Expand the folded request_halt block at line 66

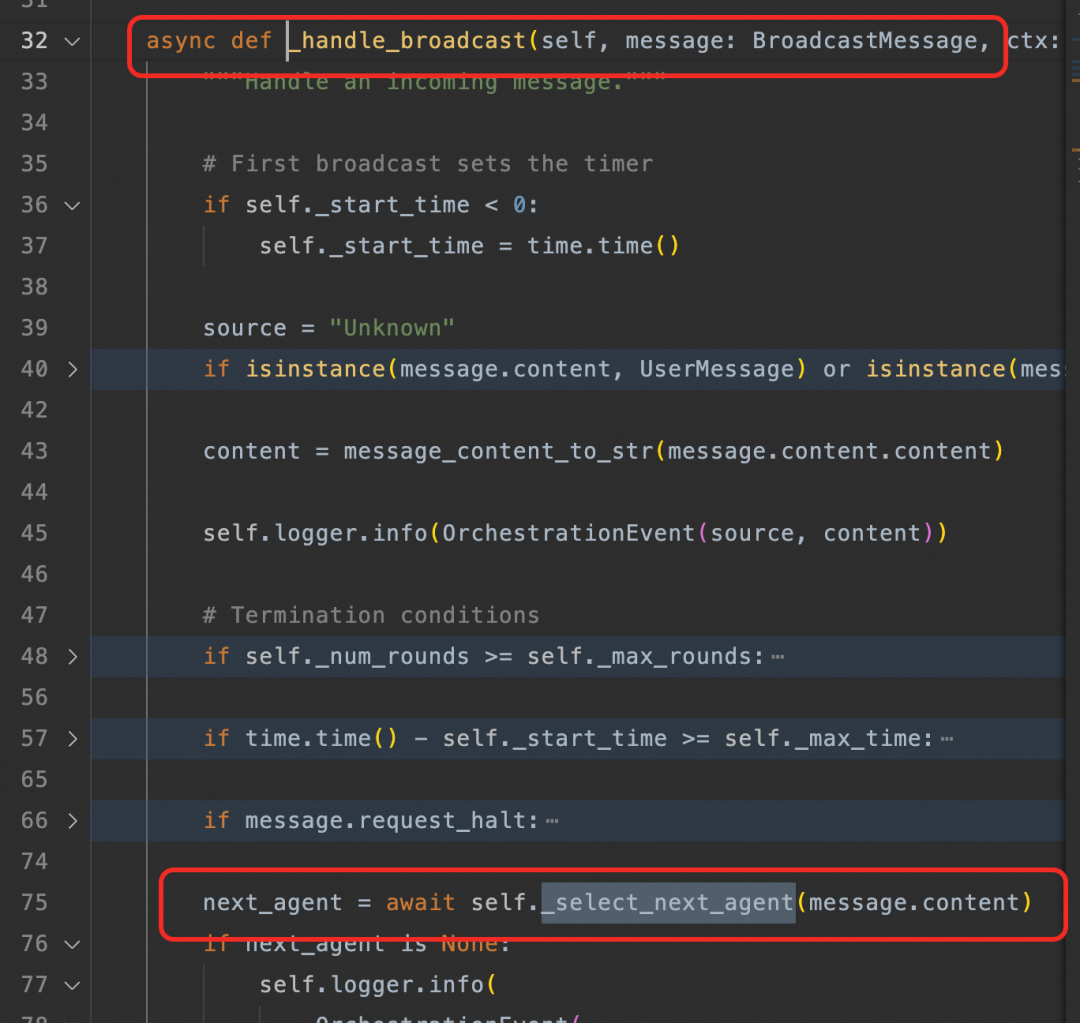72,820
